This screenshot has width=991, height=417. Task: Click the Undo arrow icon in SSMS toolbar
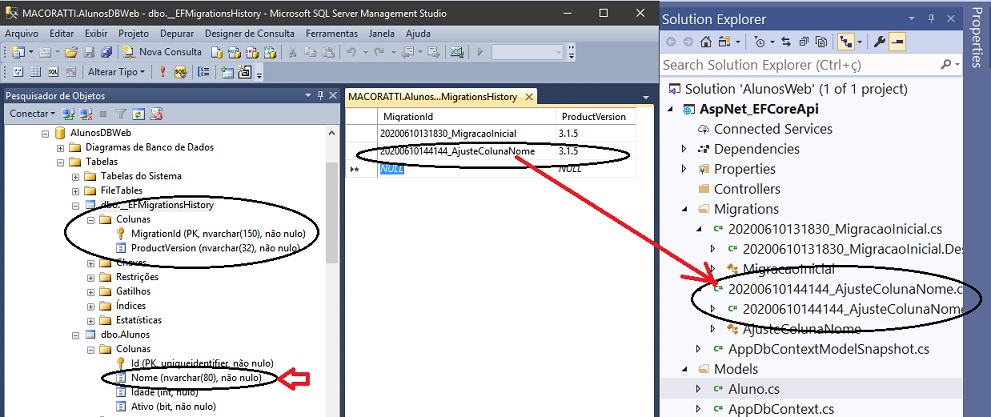click(x=352, y=52)
